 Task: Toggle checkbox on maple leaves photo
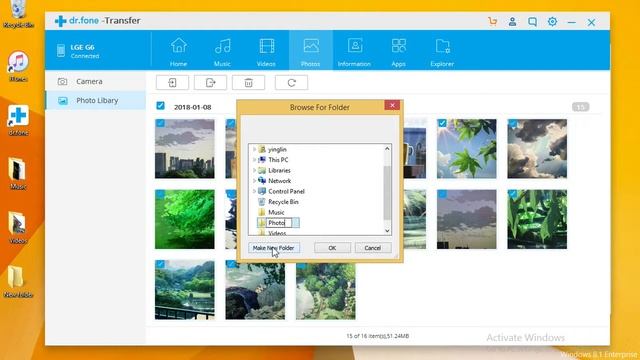coord(442,123)
